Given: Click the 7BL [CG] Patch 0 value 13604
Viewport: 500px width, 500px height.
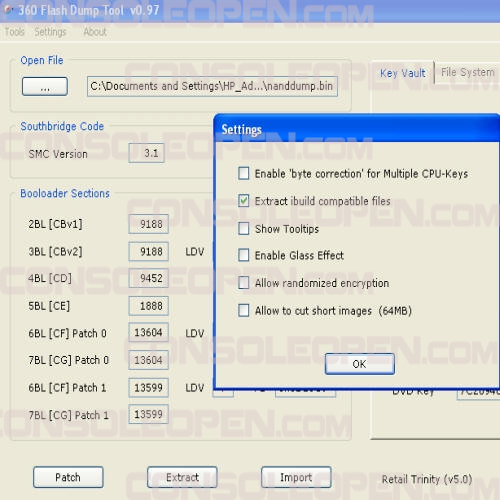Looking at the screenshot, I should click(x=149, y=360).
